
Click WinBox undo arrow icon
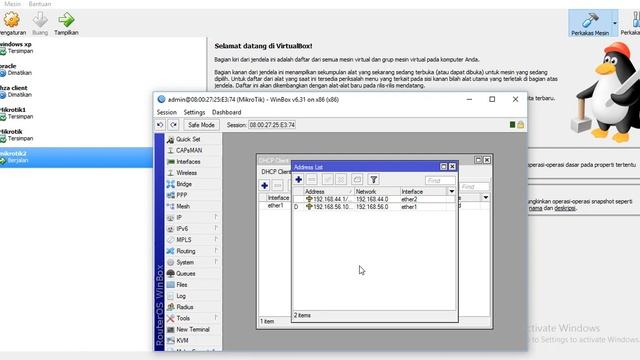click(x=160, y=125)
